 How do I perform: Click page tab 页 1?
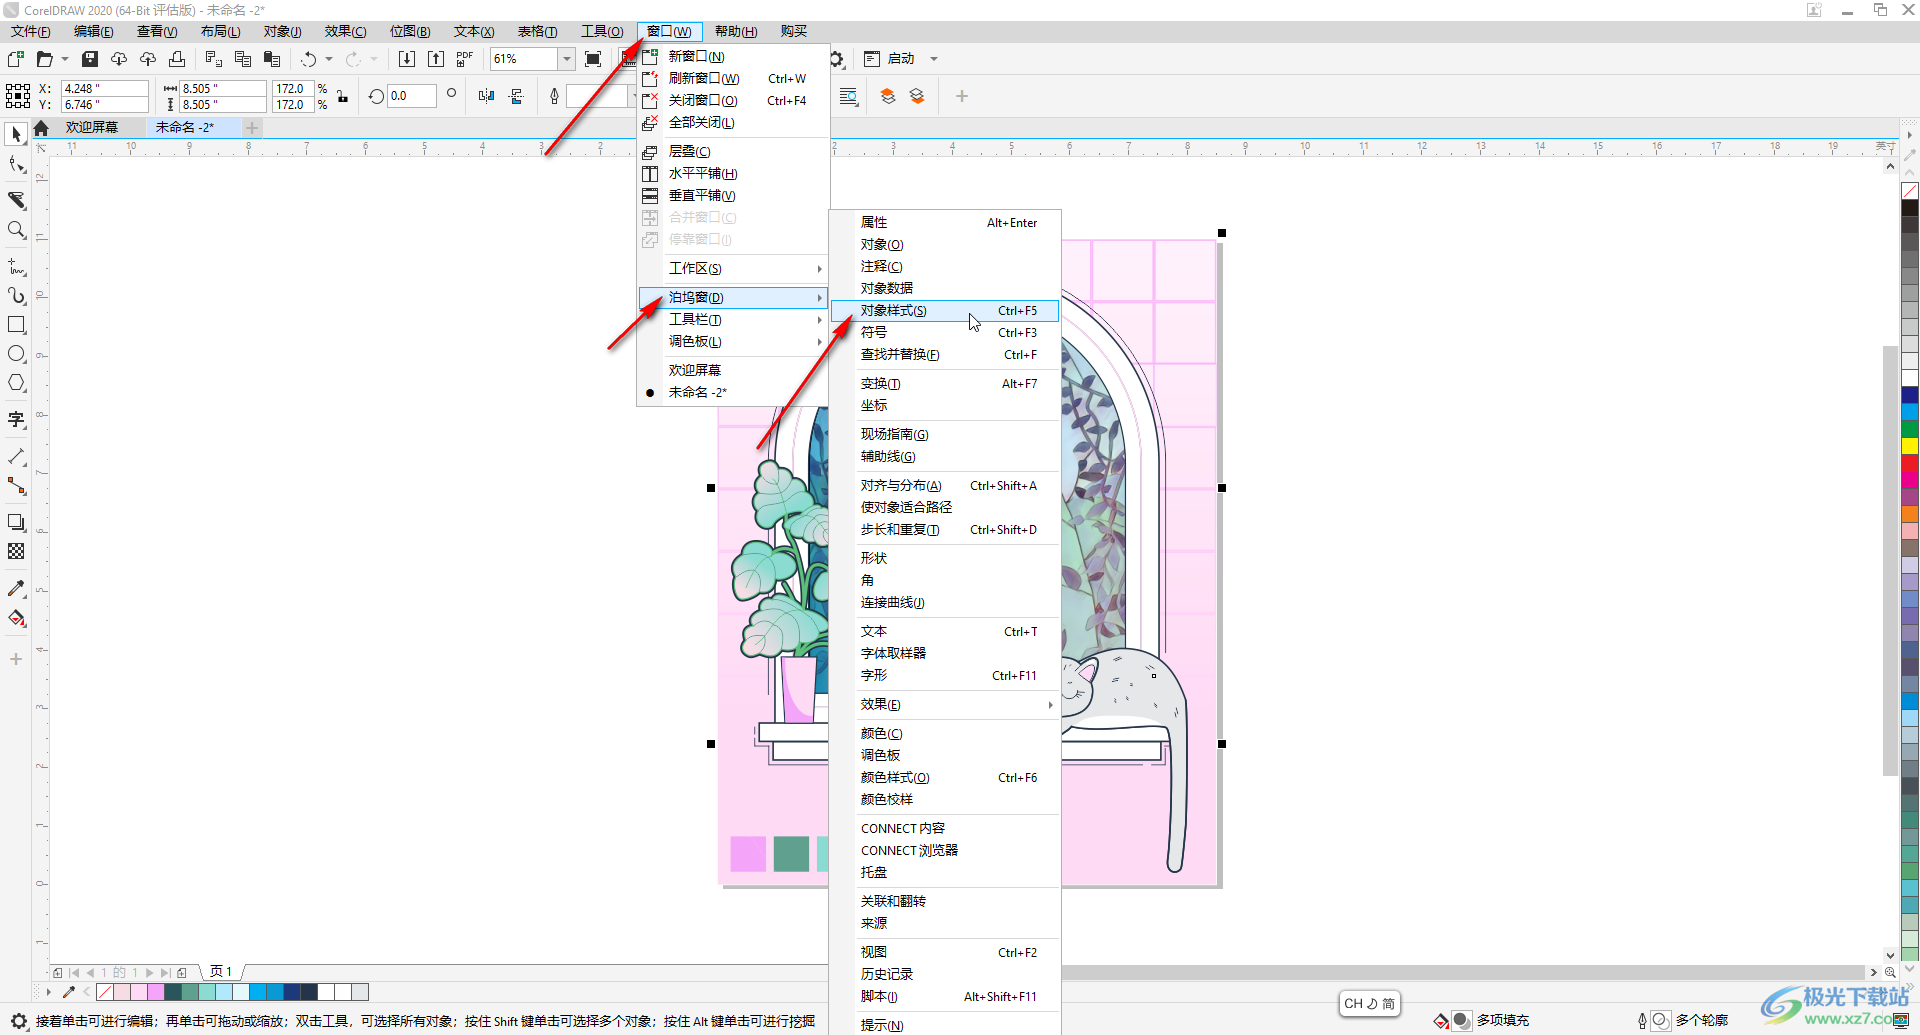point(222,972)
